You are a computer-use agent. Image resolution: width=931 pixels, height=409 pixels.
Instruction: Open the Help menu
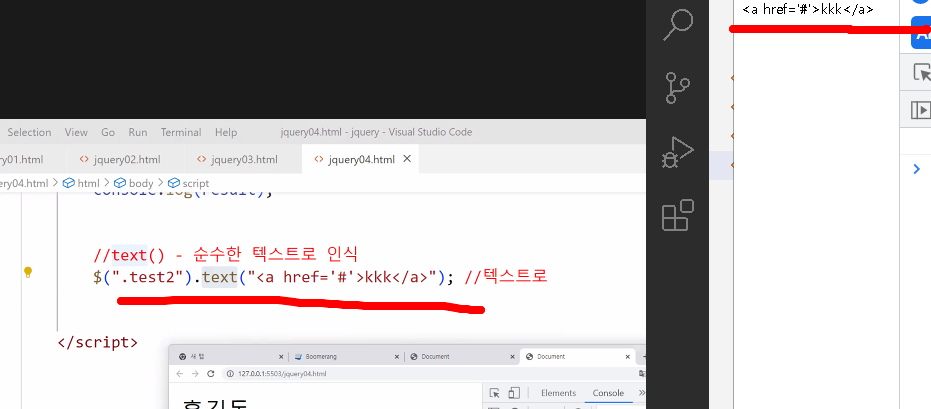click(226, 132)
